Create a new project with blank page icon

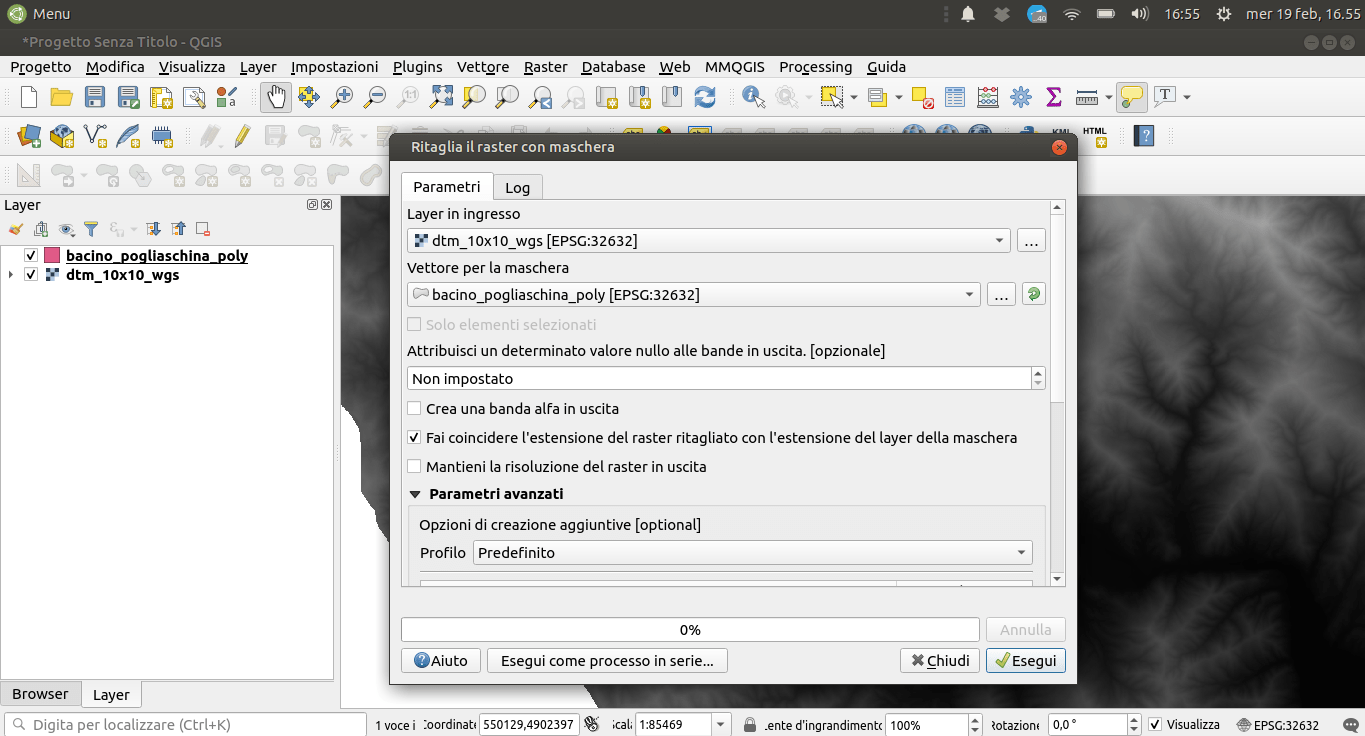[29, 97]
